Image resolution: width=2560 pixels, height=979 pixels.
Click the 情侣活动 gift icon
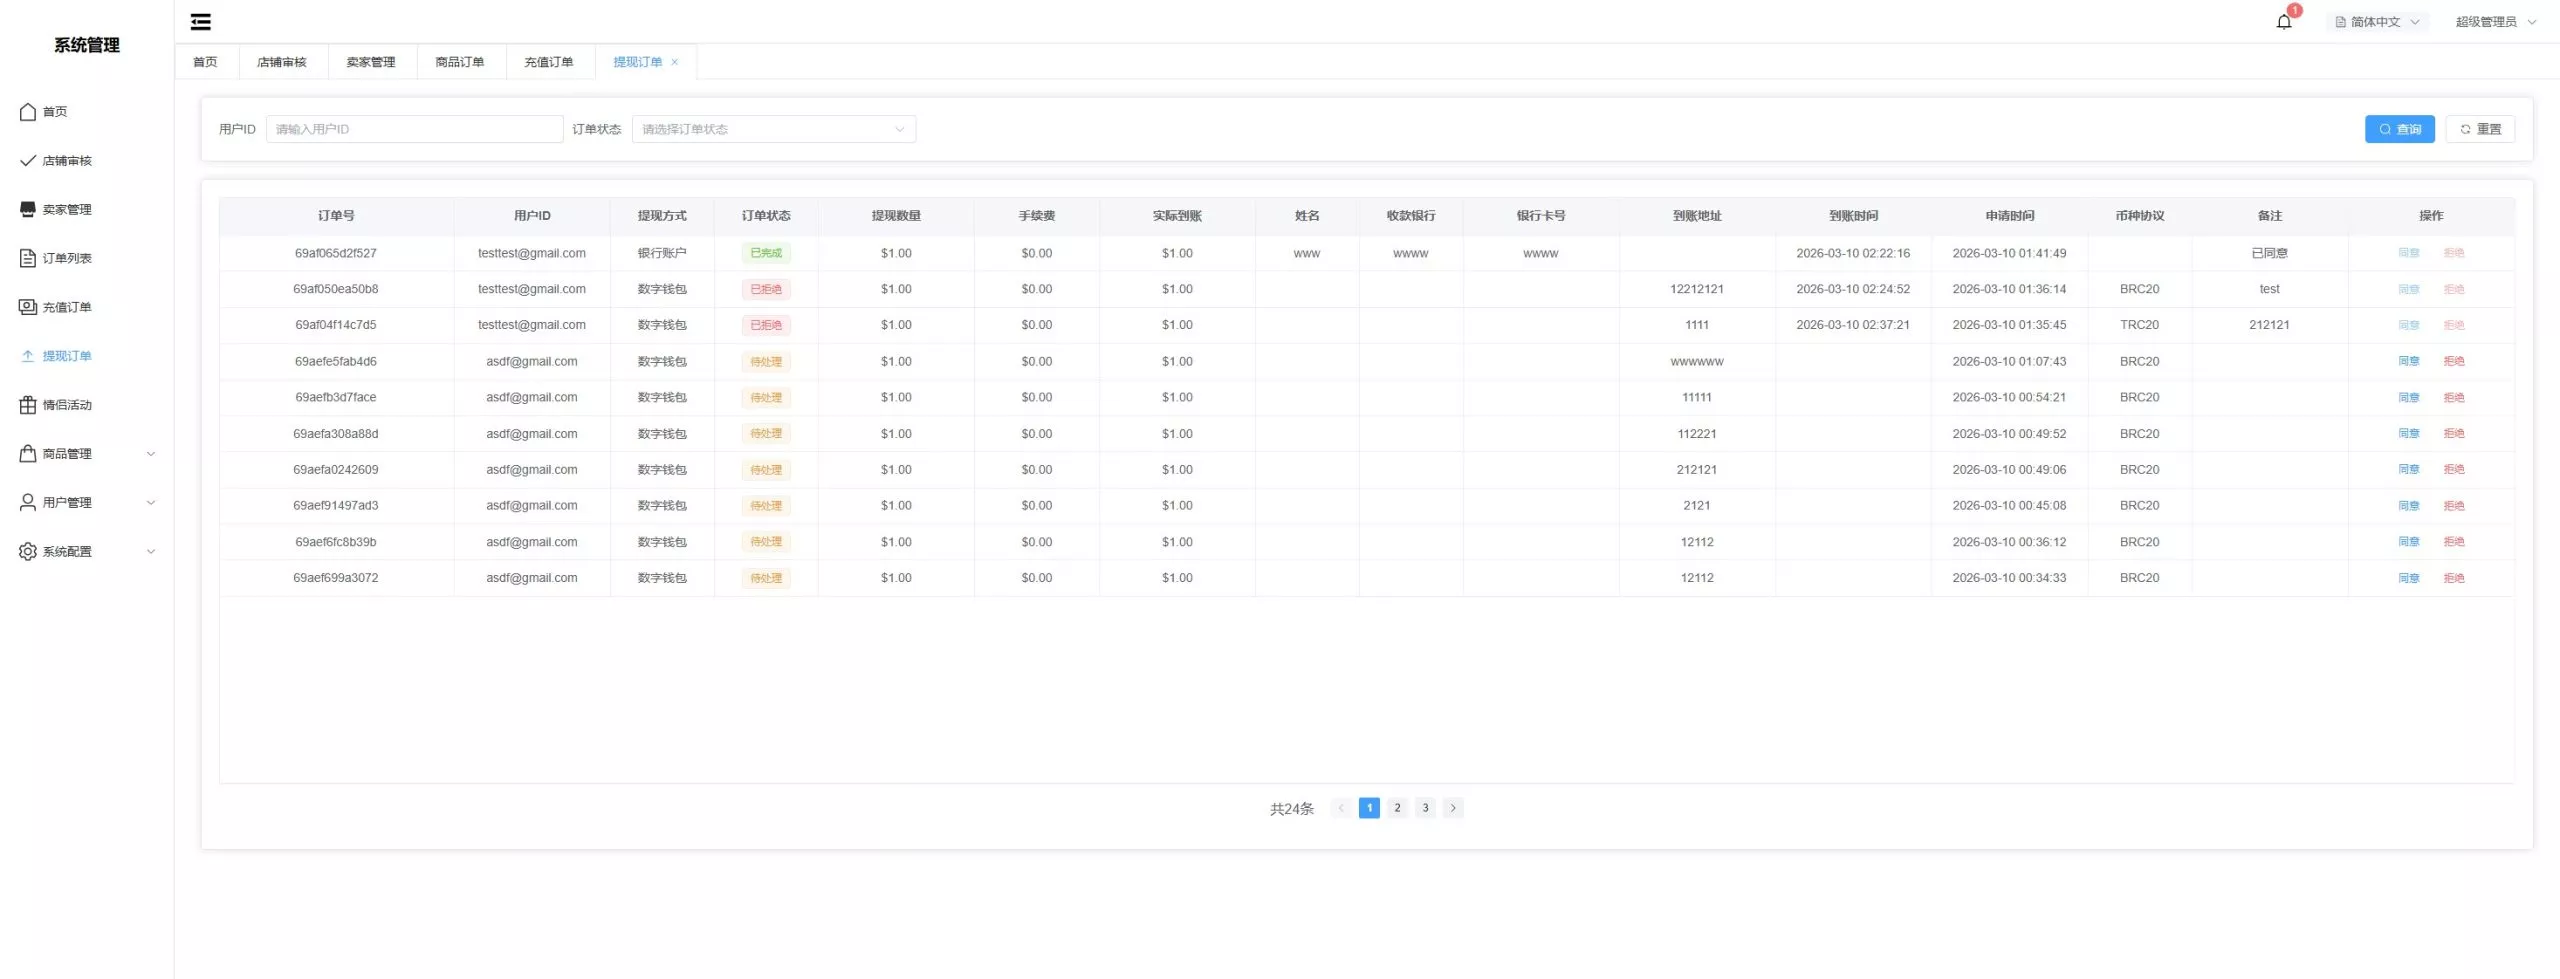[28, 405]
